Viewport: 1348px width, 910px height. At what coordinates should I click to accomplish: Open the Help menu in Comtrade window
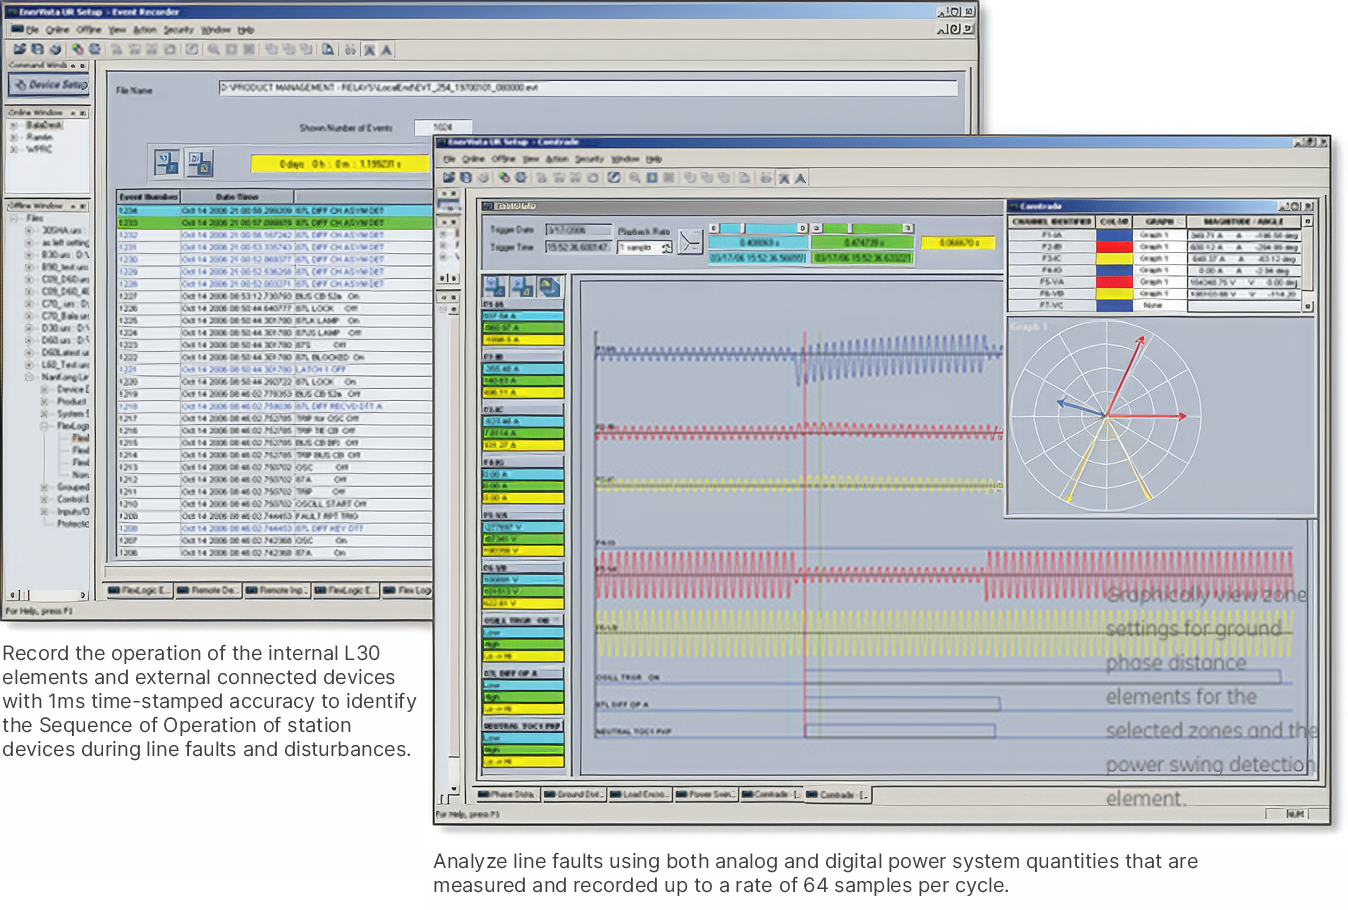[x=654, y=159]
